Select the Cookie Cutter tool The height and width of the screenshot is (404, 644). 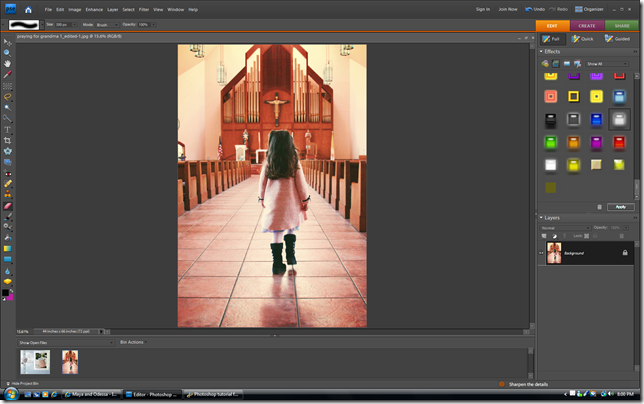7,151
